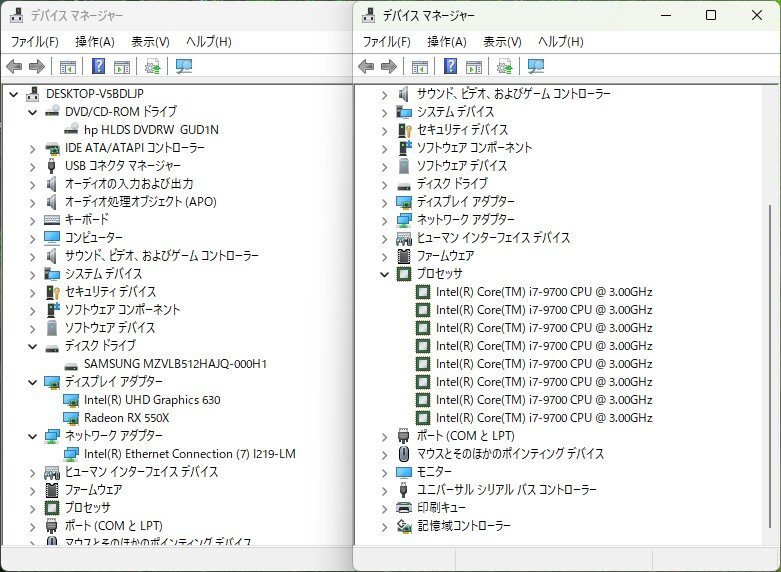Screen dimensions: 781x572
Task: Click Scan for hardware changes icon, right window
Action: coord(536,66)
